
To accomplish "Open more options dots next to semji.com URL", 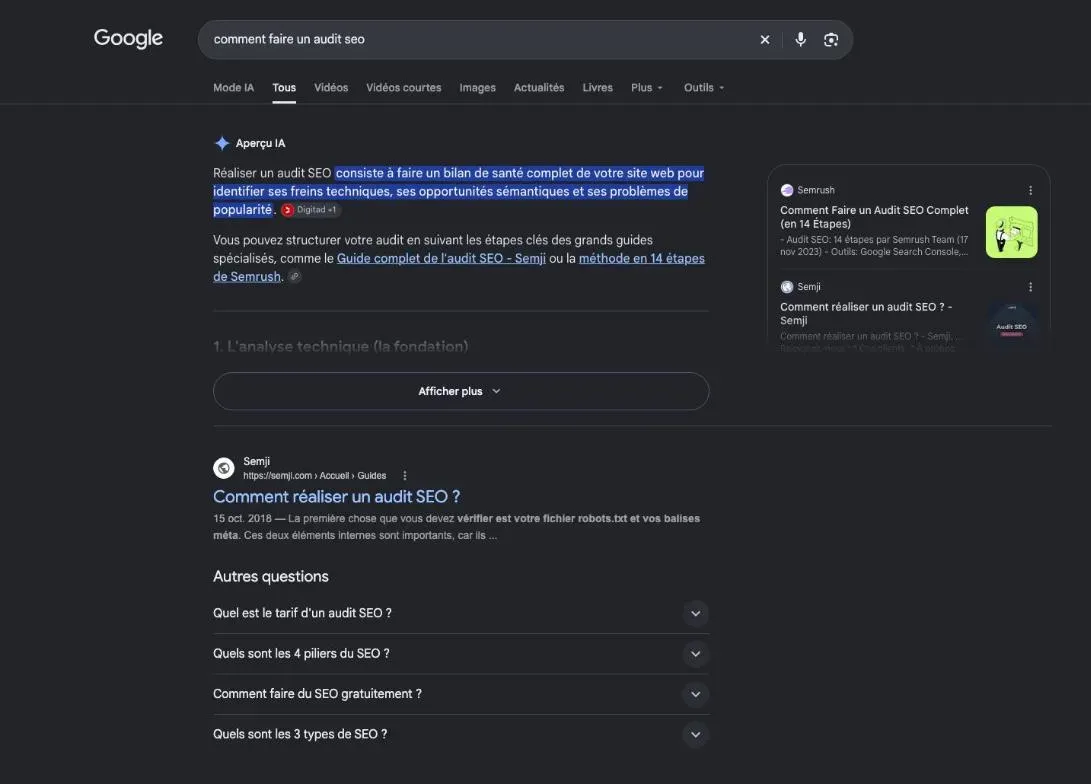I will (x=405, y=476).
